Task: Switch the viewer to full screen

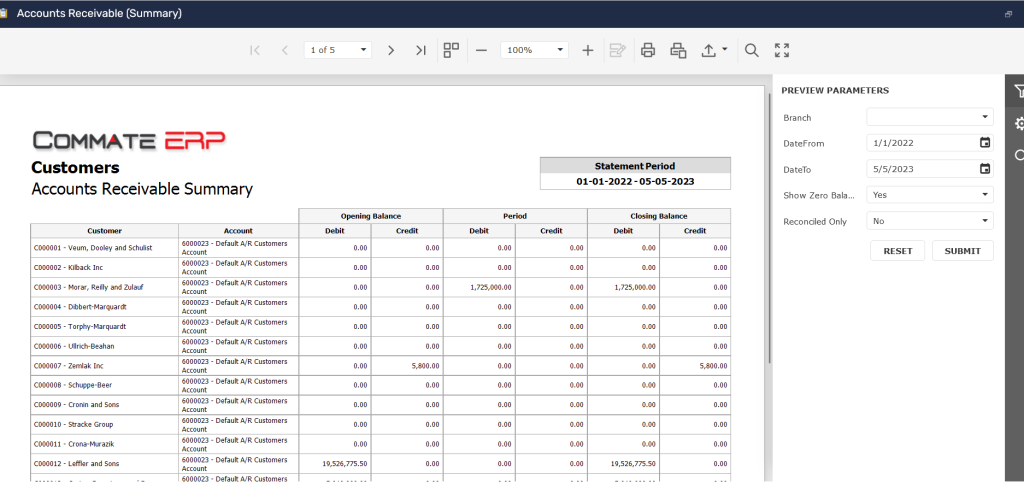Action: [782, 50]
